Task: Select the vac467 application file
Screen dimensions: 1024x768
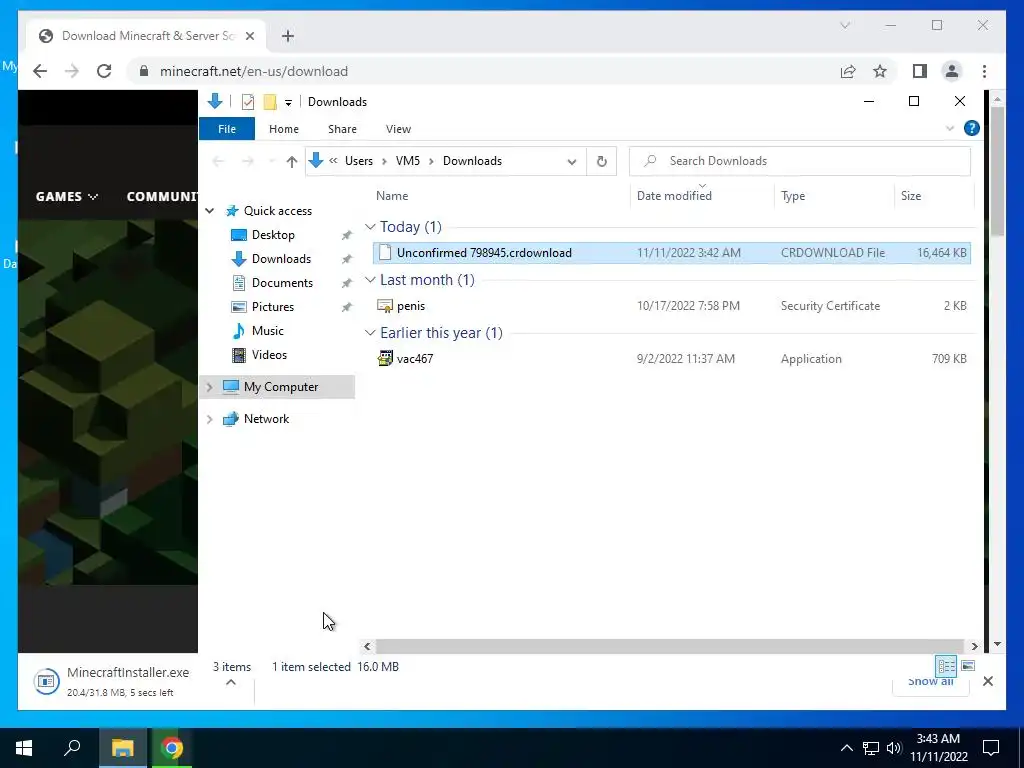Action: [671, 359]
